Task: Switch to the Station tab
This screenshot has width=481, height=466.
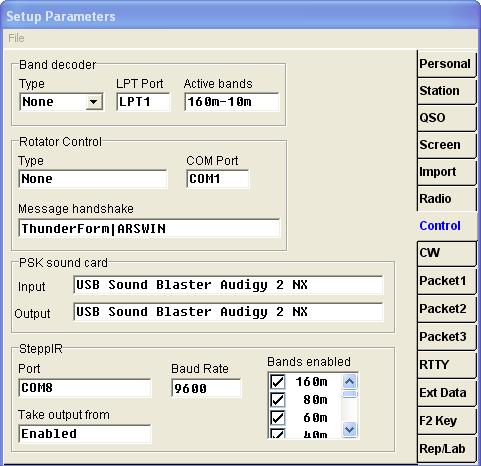Action: (x=446, y=91)
